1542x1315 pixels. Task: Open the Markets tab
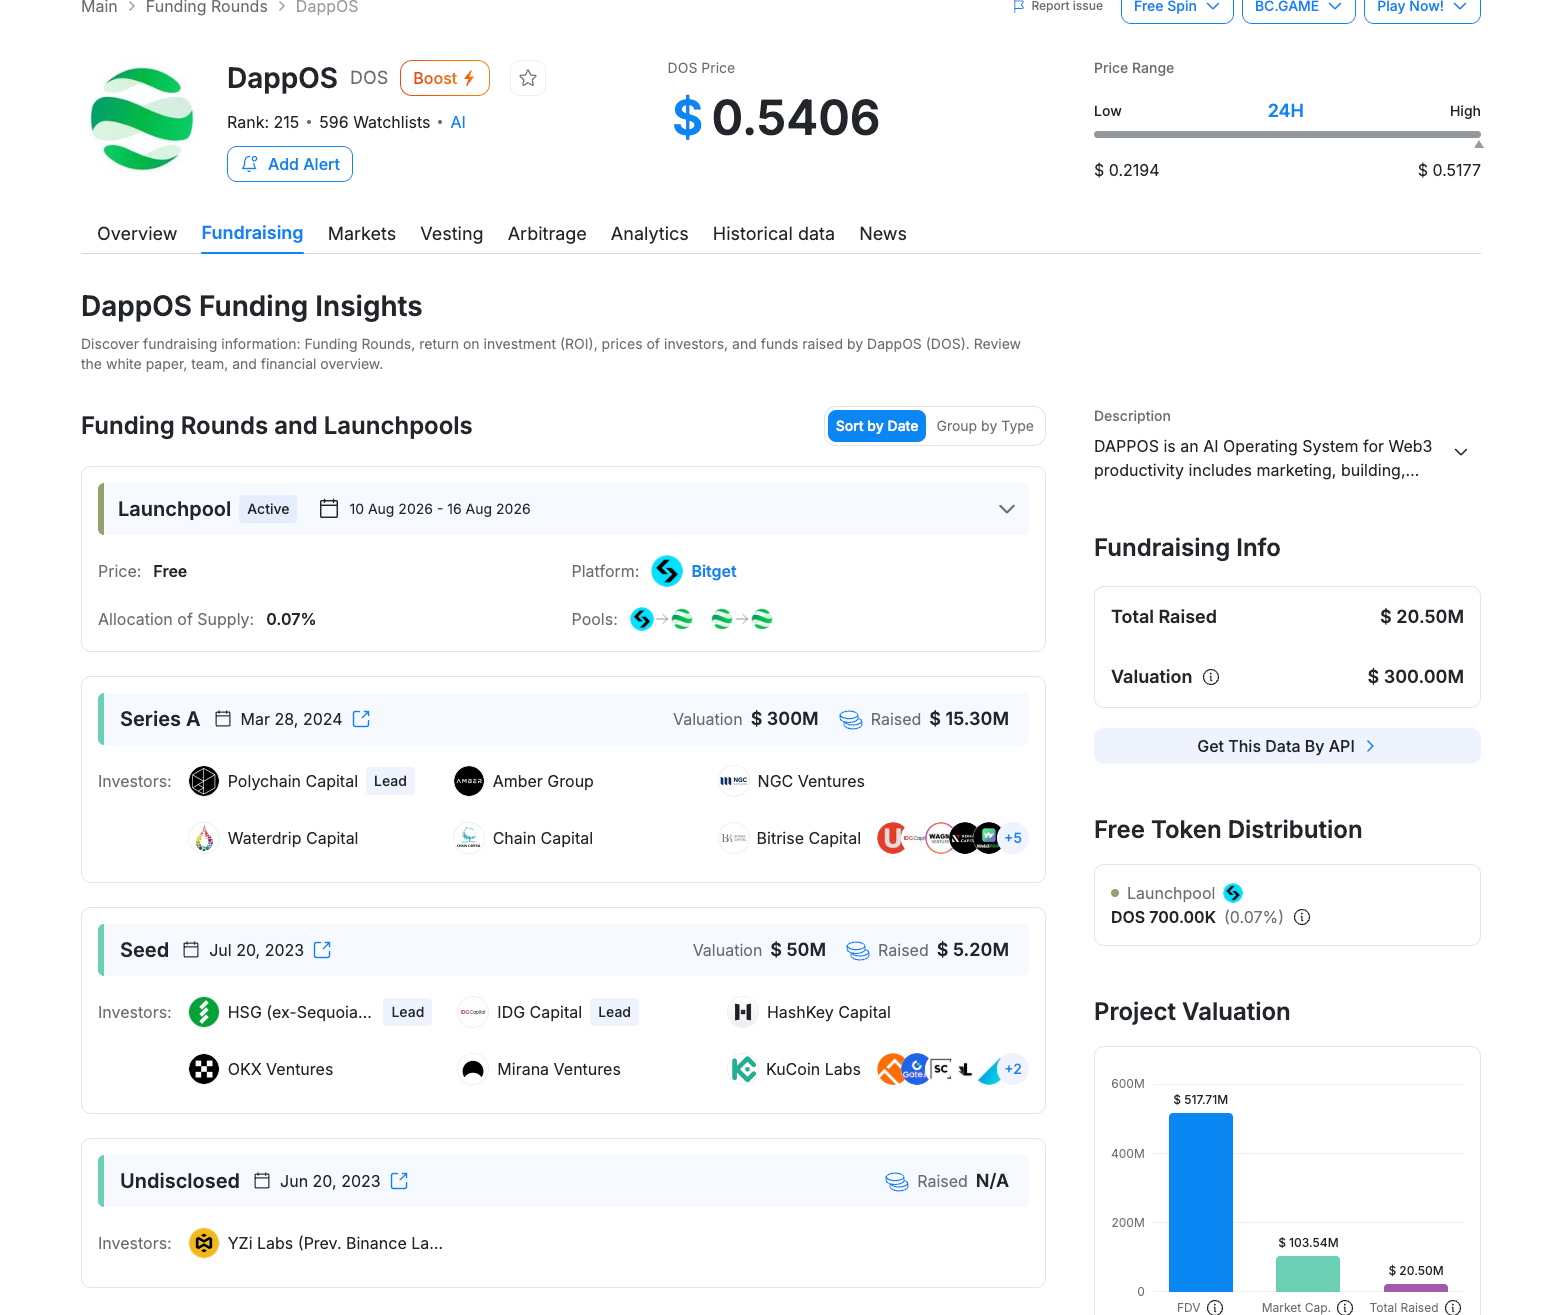pyautogui.click(x=362, y=234)
